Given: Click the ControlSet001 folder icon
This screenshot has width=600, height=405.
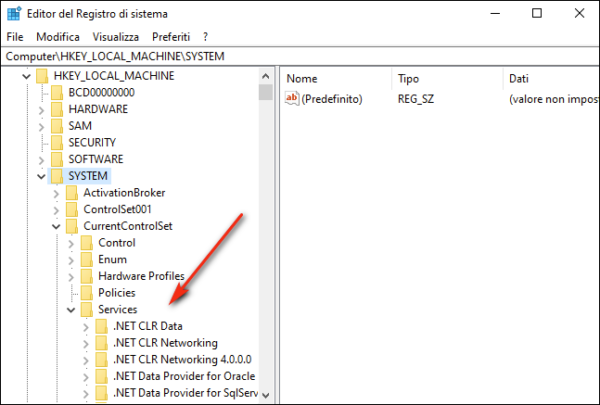Looking at the screenshot, I should click(72, 209).
